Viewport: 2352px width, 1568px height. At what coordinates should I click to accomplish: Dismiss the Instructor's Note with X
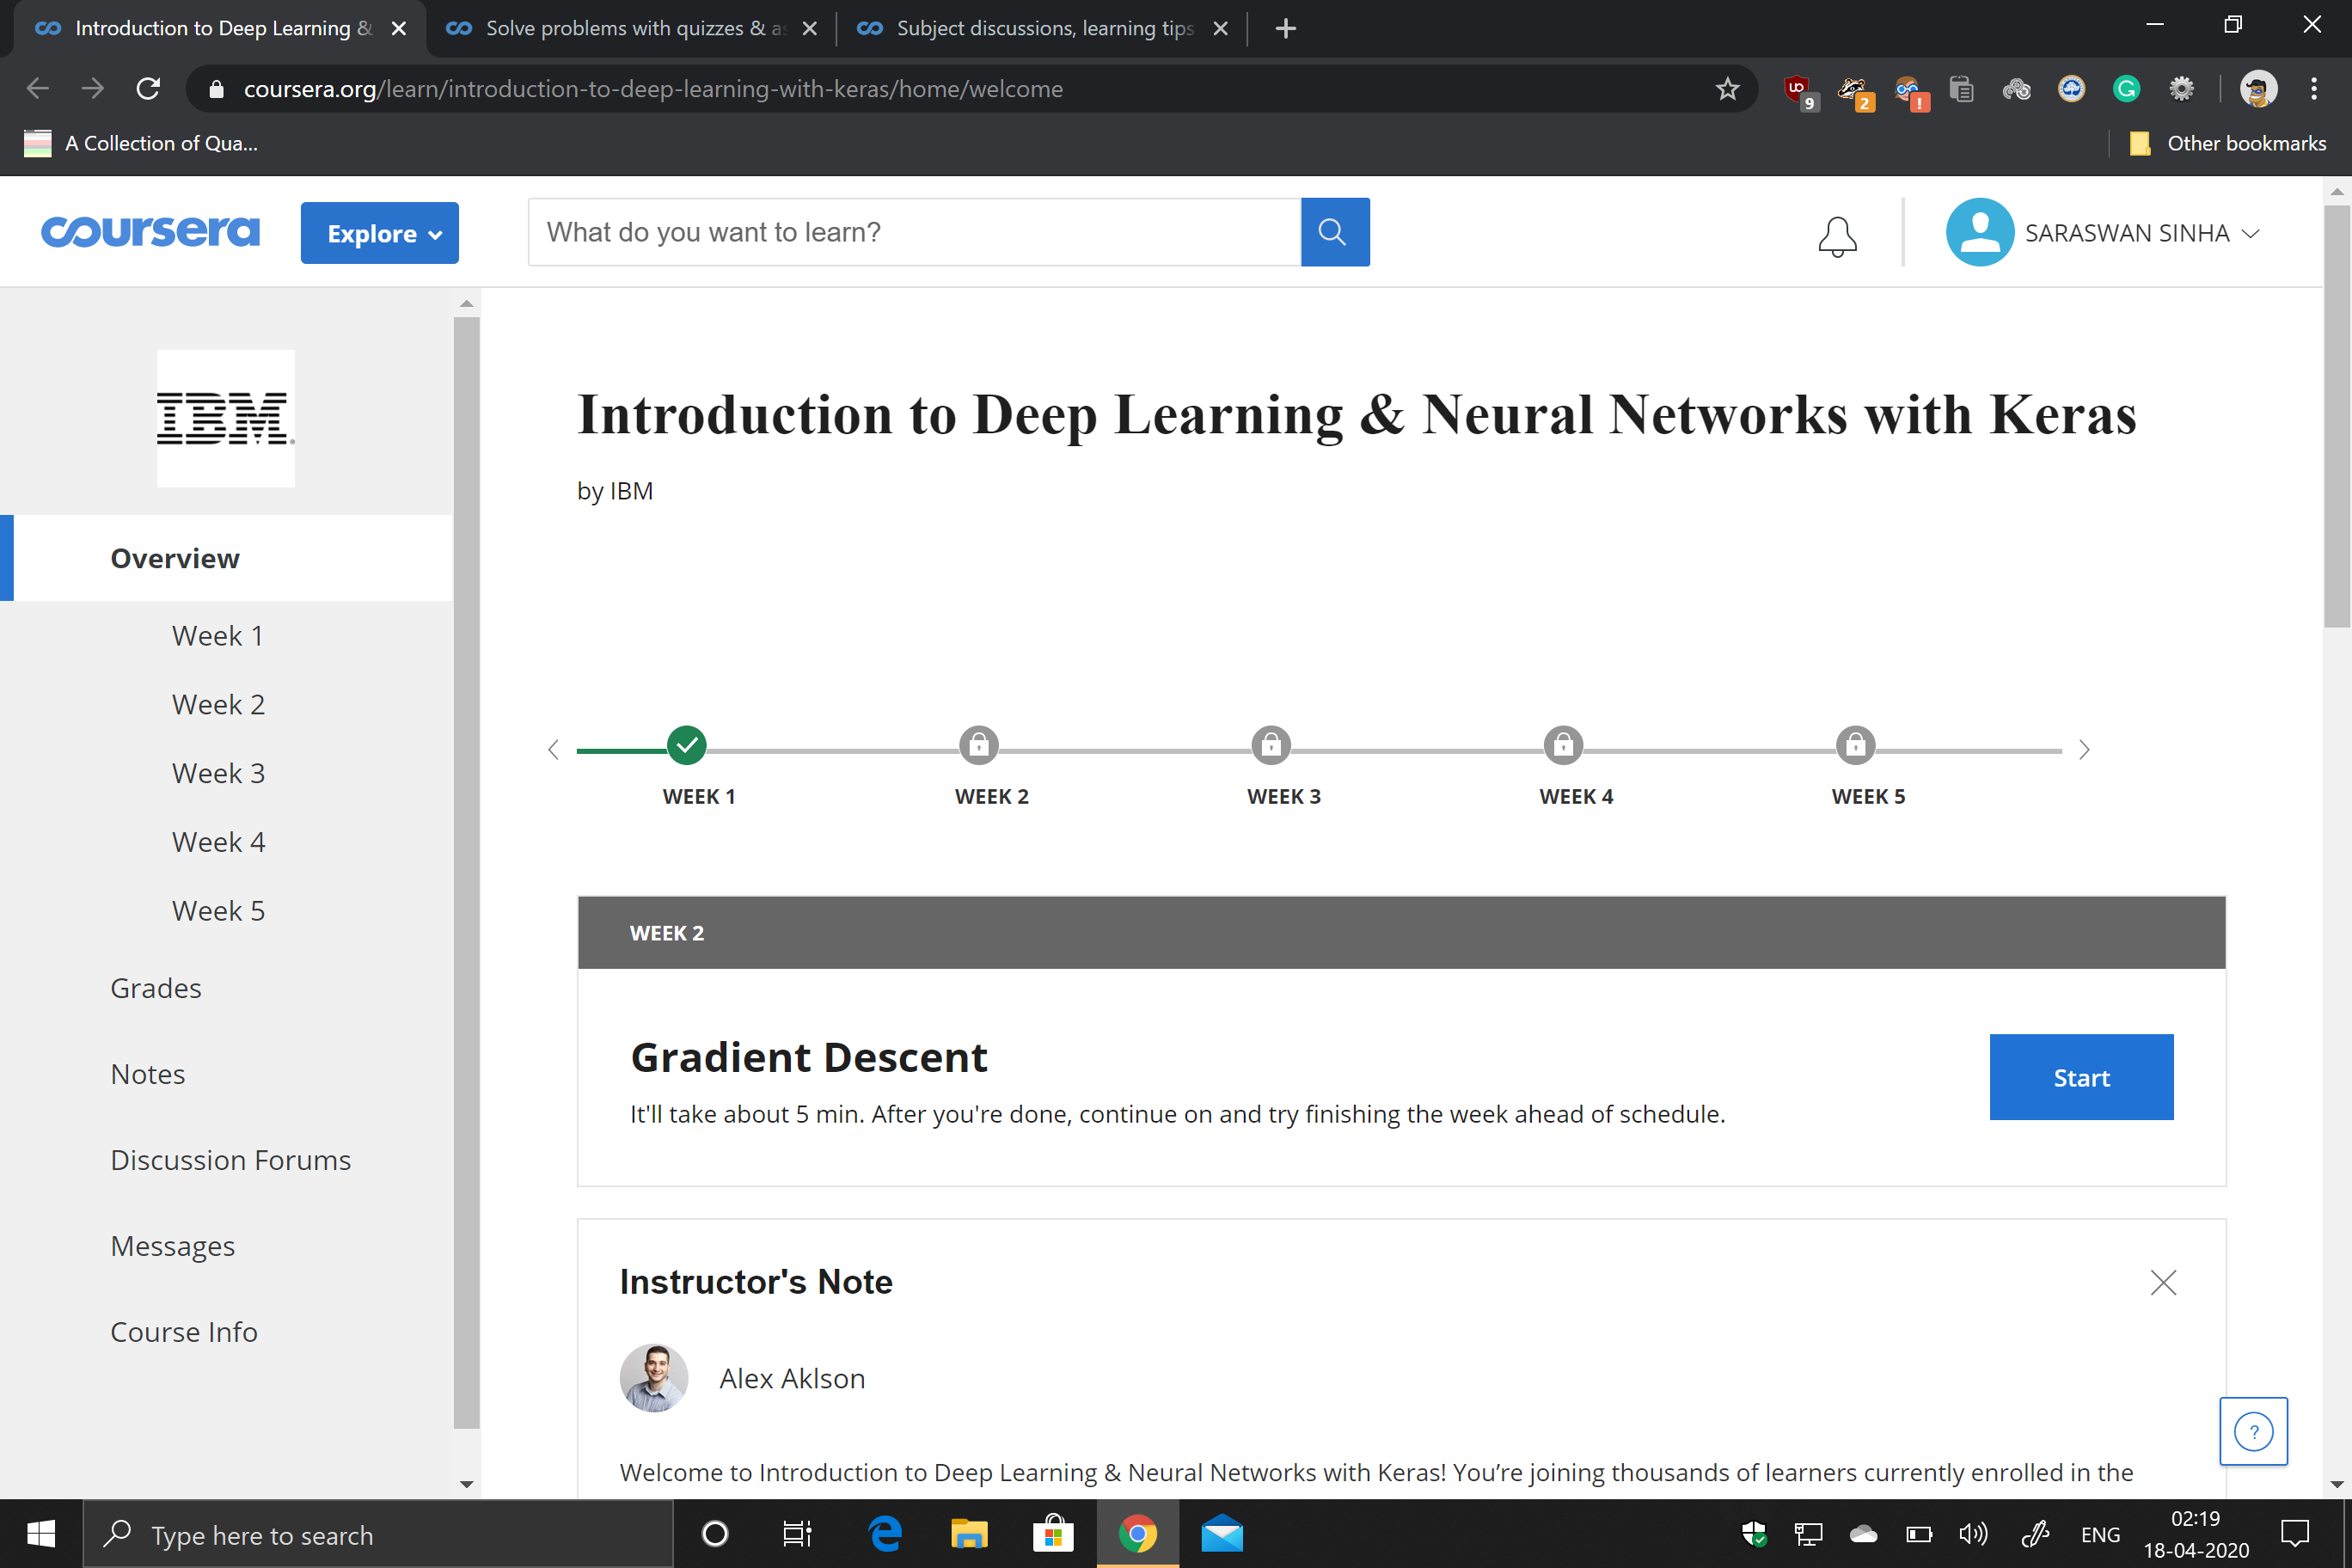[2163, 1283]
